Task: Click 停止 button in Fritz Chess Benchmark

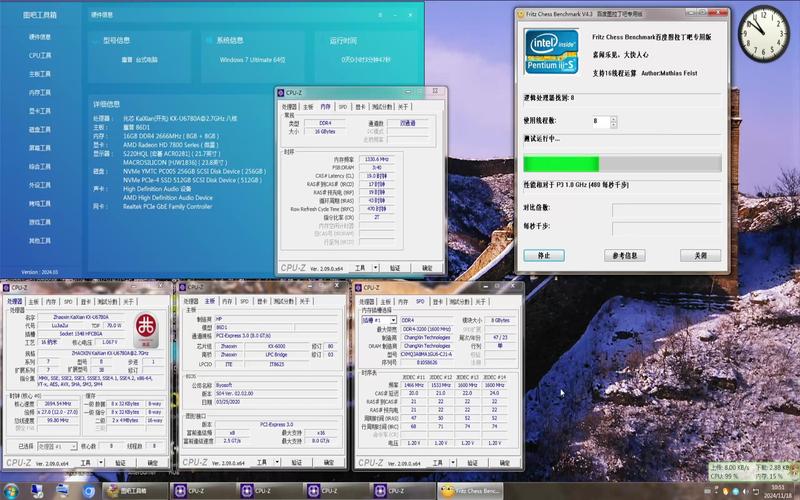Action: point(544,255)
